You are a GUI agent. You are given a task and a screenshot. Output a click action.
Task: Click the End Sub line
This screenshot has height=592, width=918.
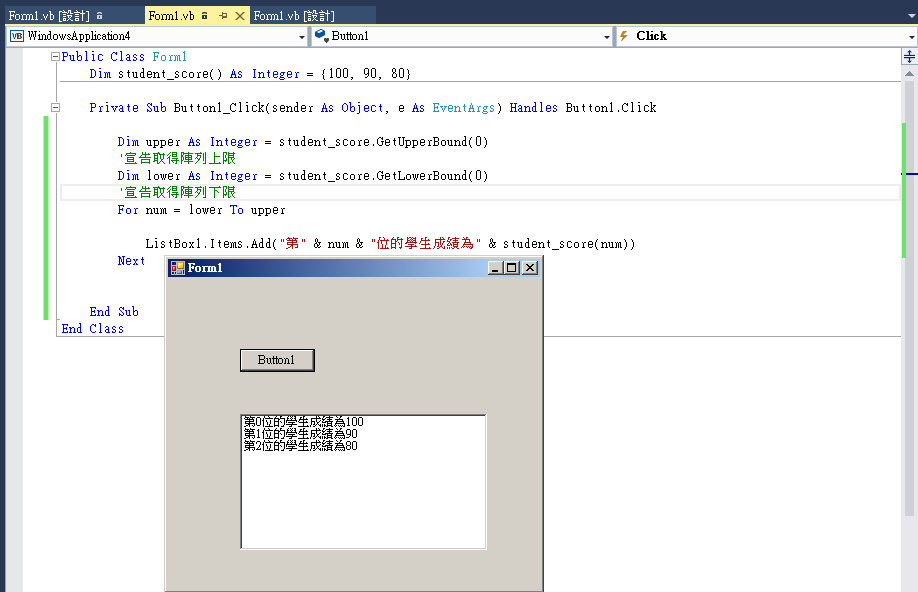(x=114, y=312)
